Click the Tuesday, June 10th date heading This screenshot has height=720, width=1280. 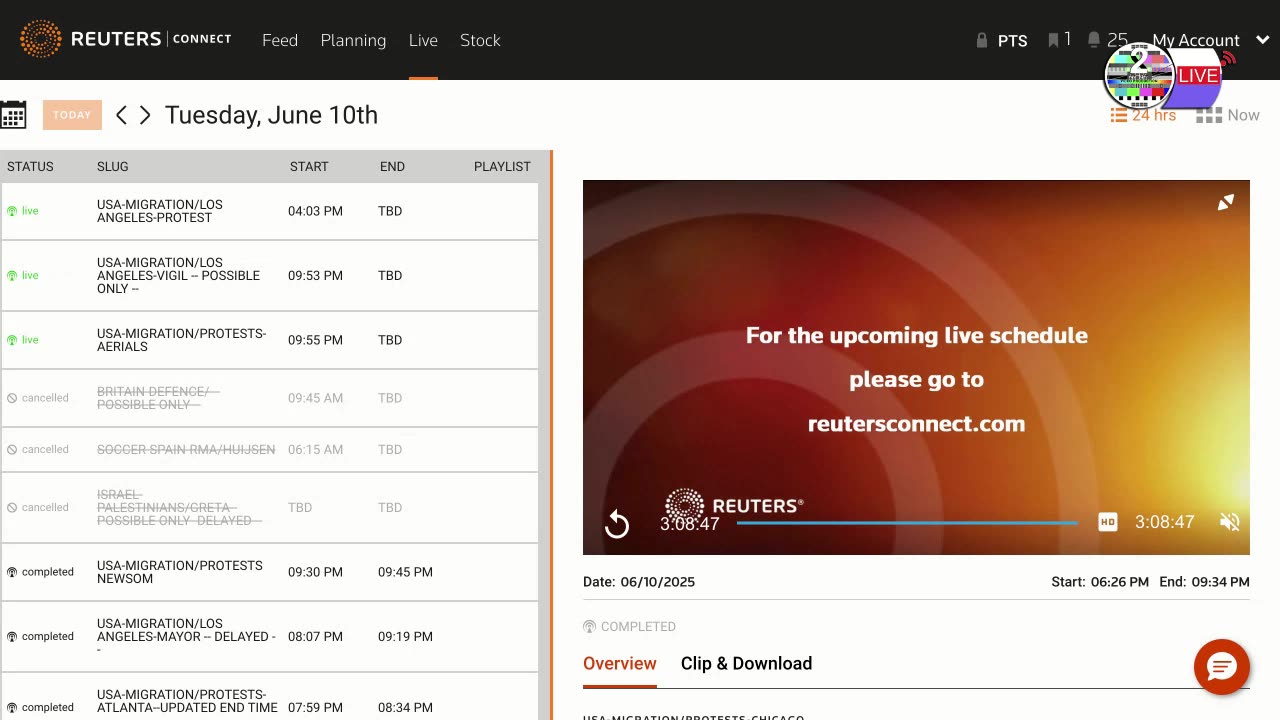271,115
